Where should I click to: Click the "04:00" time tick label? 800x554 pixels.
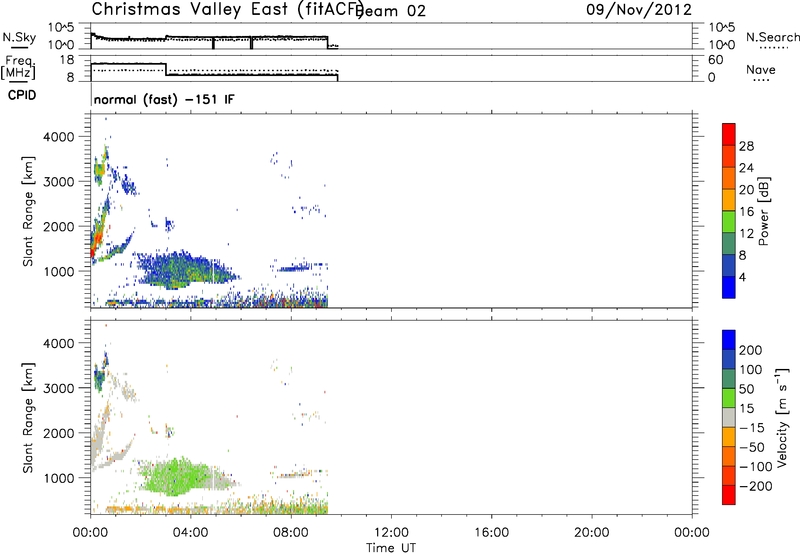point(191,533)
